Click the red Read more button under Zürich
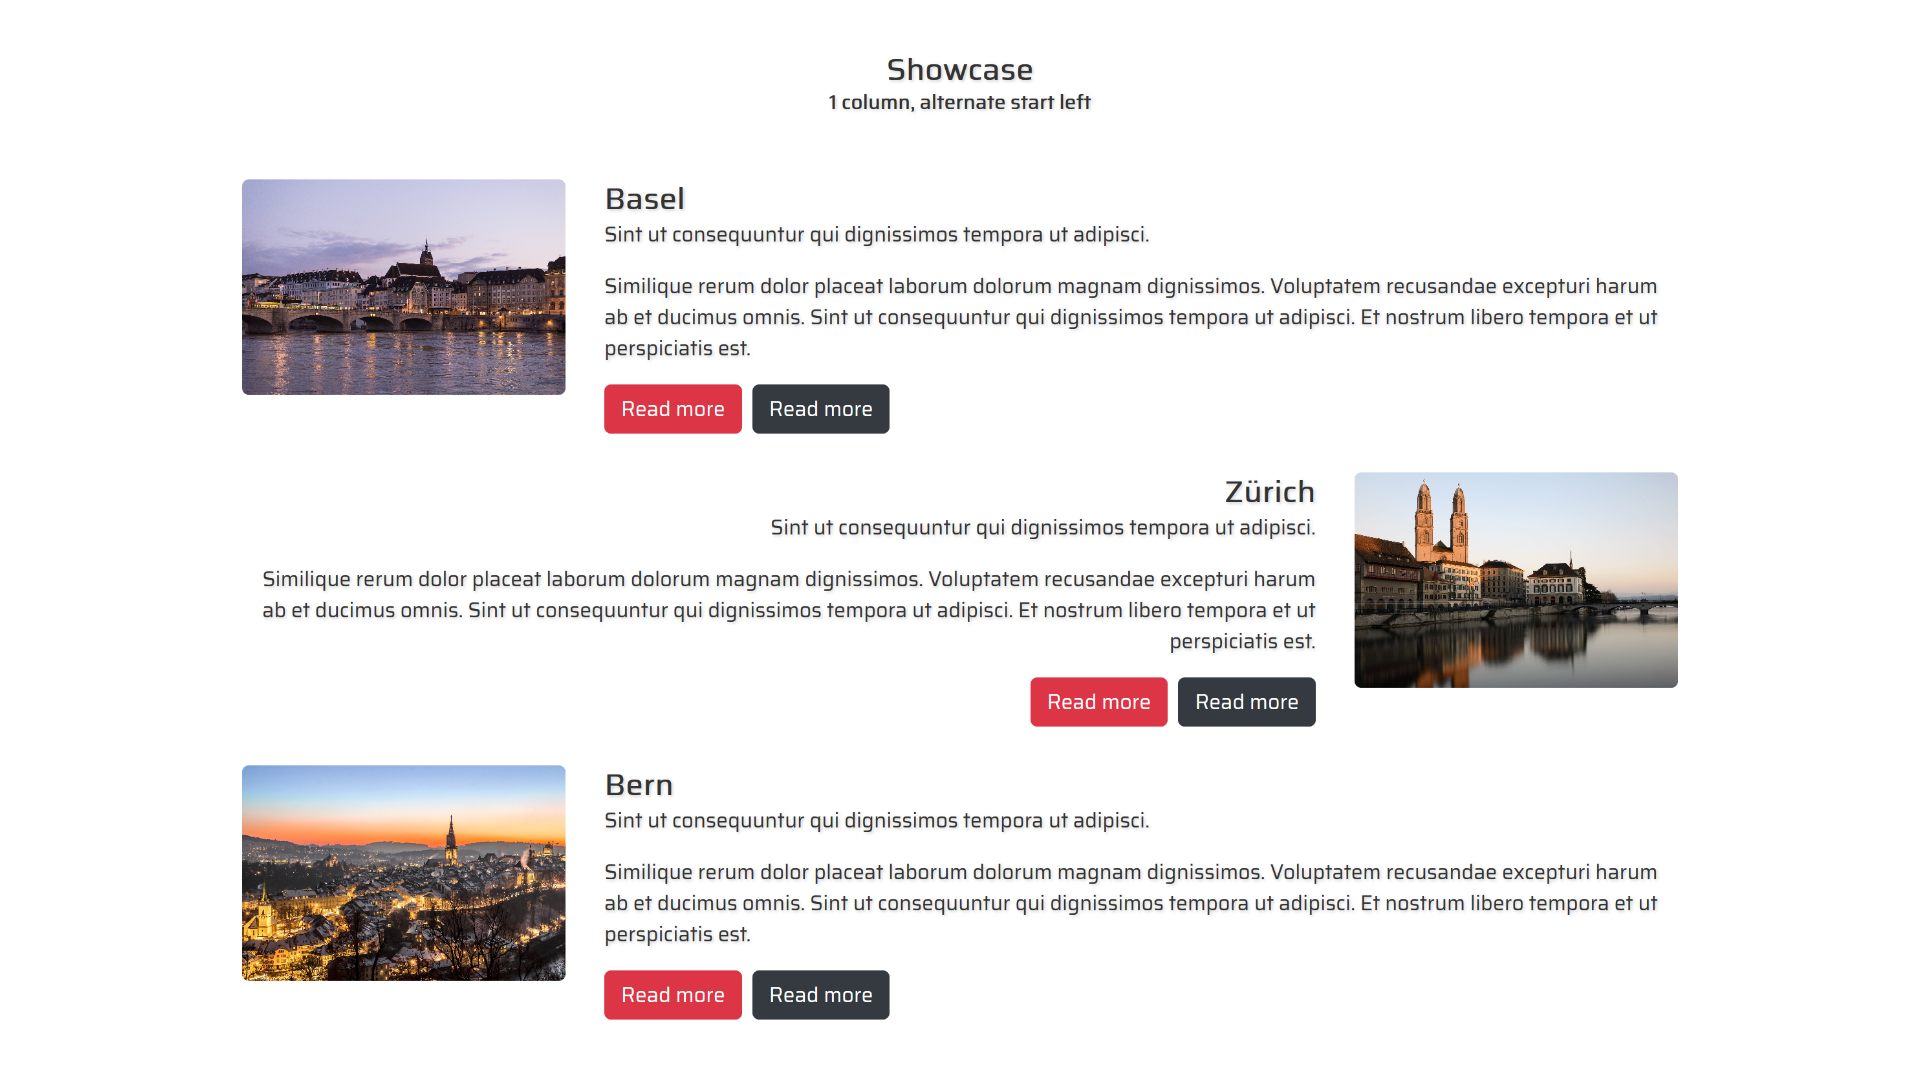The height and width of the screenshot is (1080, 1920). pyautogui.click(x=1098, y=702)
